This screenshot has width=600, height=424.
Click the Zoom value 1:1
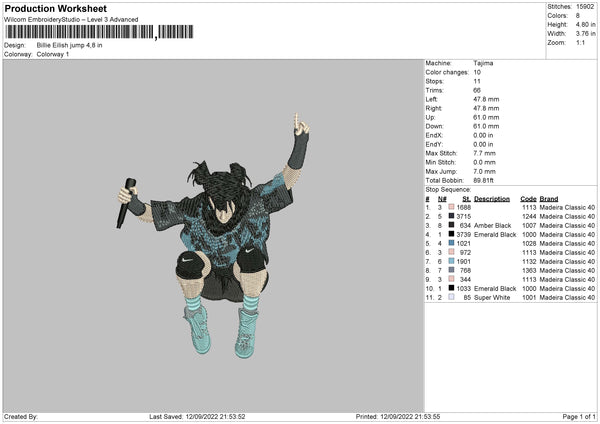580,42
